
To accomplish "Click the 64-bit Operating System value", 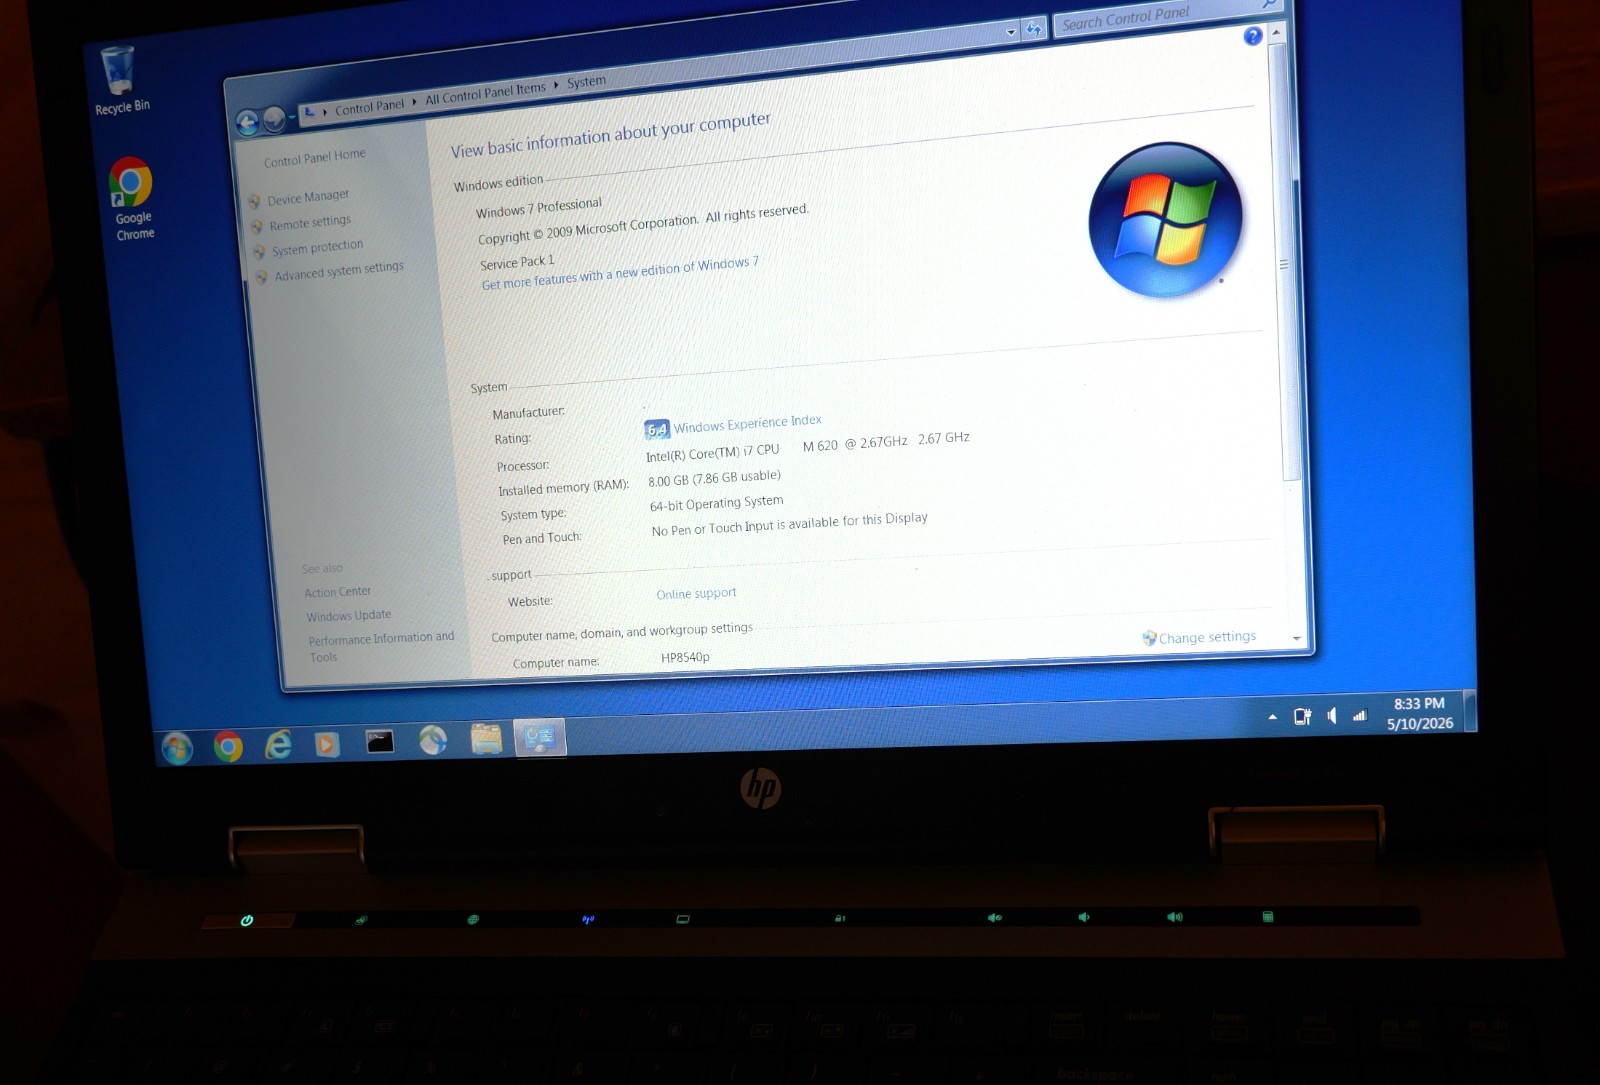I will coord(716,503).
